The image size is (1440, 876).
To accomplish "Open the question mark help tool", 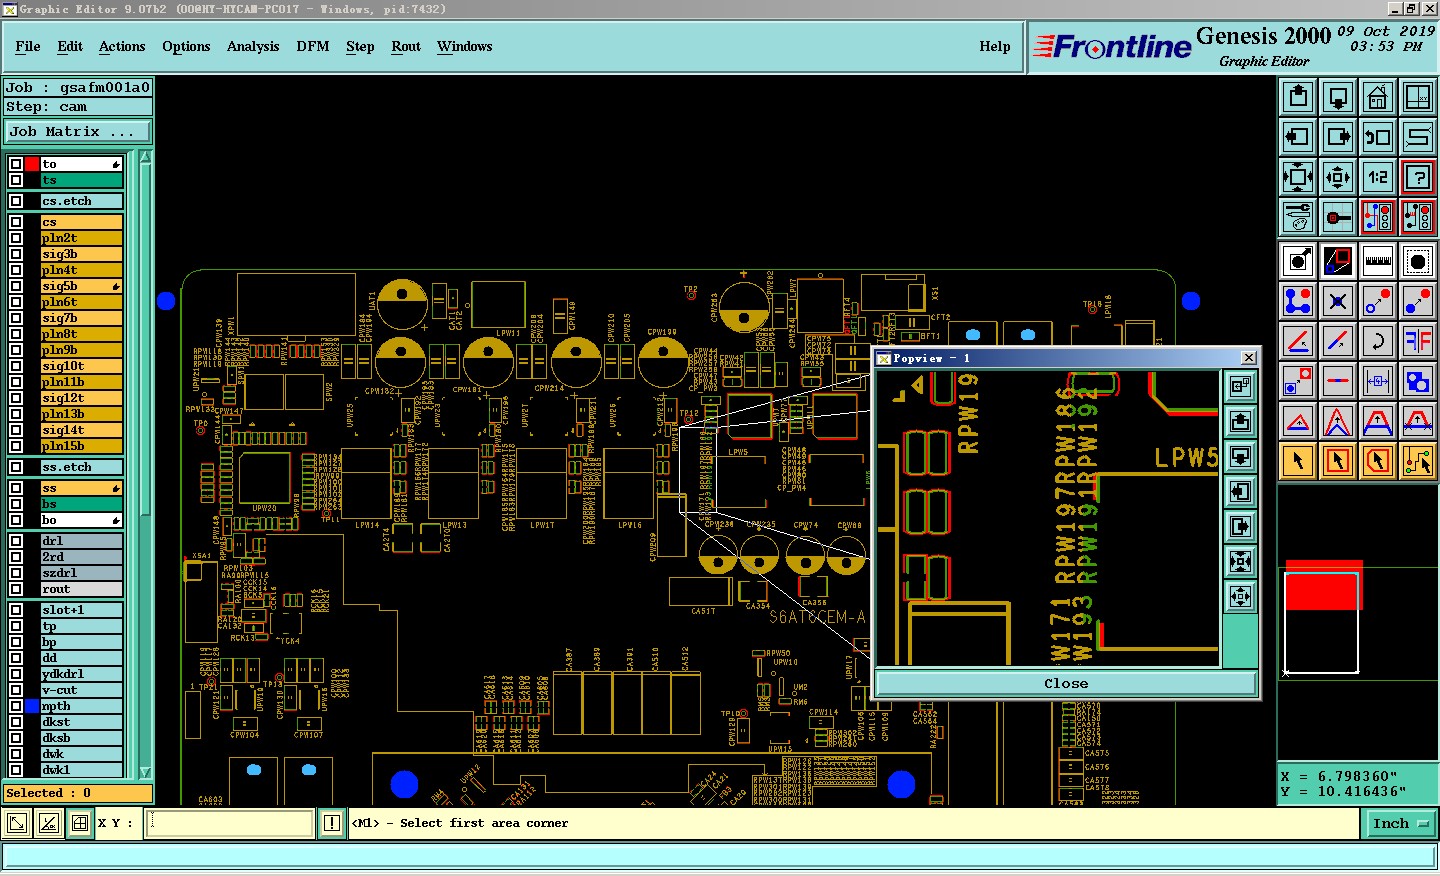I will [x=1418, y=177].
